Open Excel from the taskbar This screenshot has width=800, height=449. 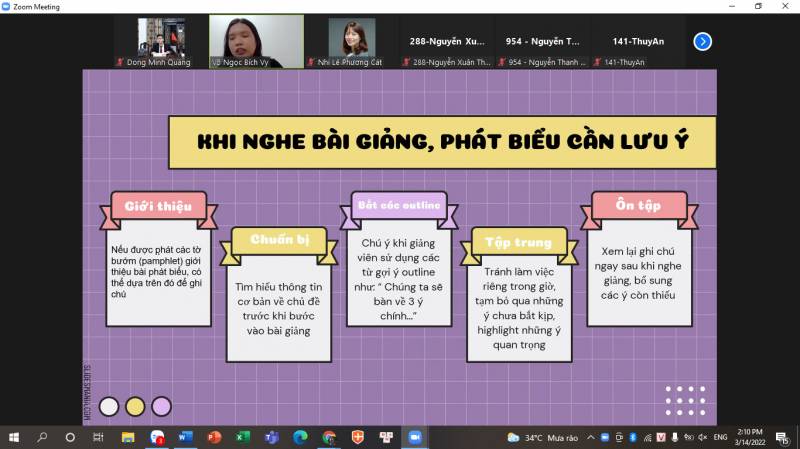243,437
